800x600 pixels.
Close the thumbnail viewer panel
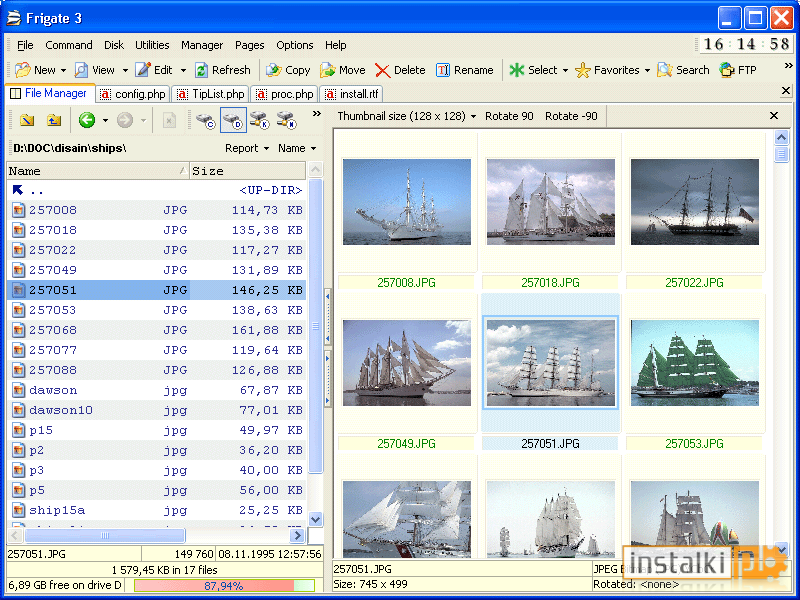774,116
